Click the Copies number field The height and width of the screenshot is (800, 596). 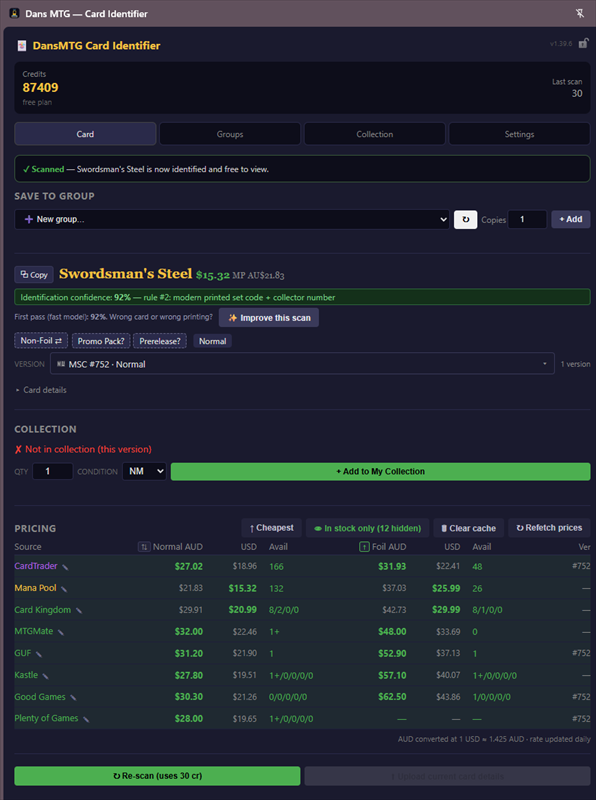(x=527, y=219)
